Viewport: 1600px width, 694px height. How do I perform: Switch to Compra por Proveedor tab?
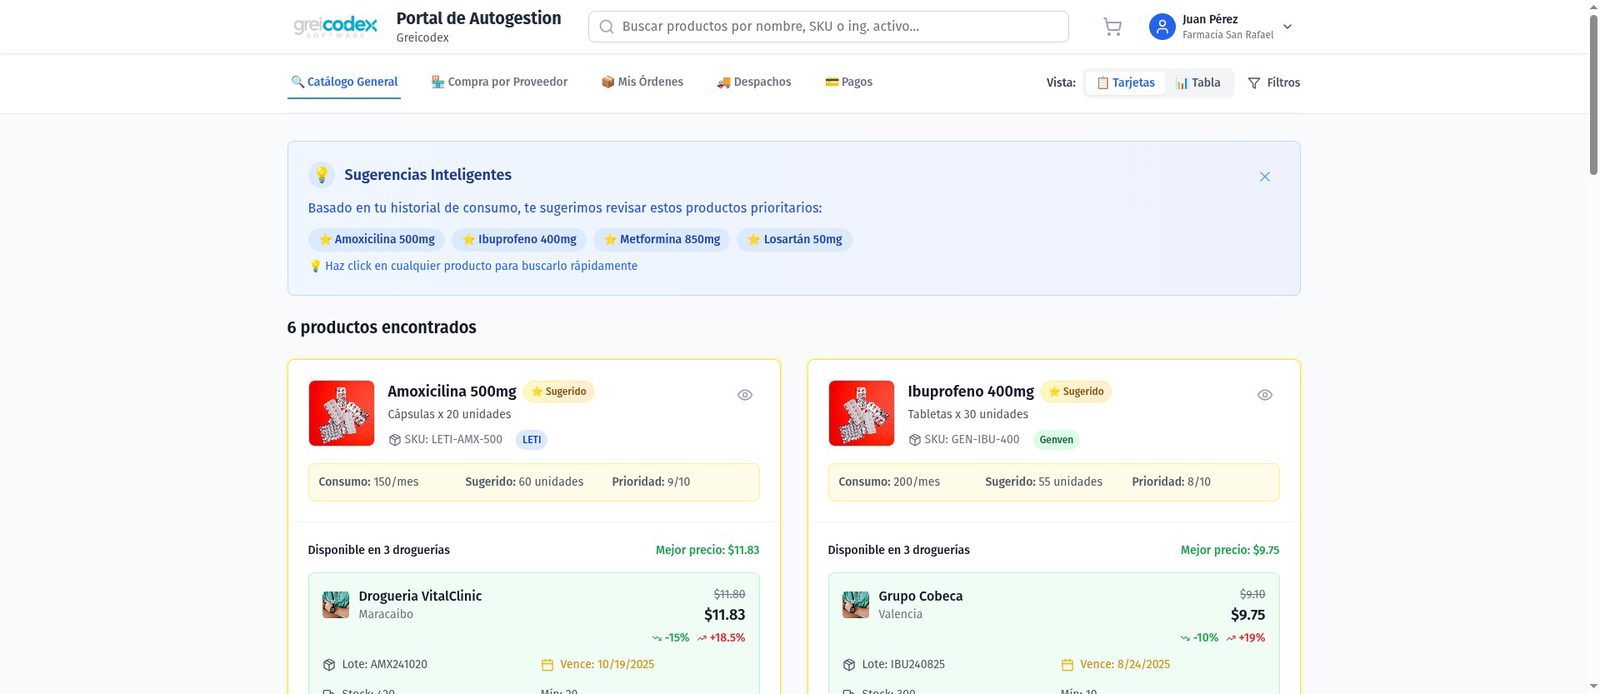(x=499, y=82)
